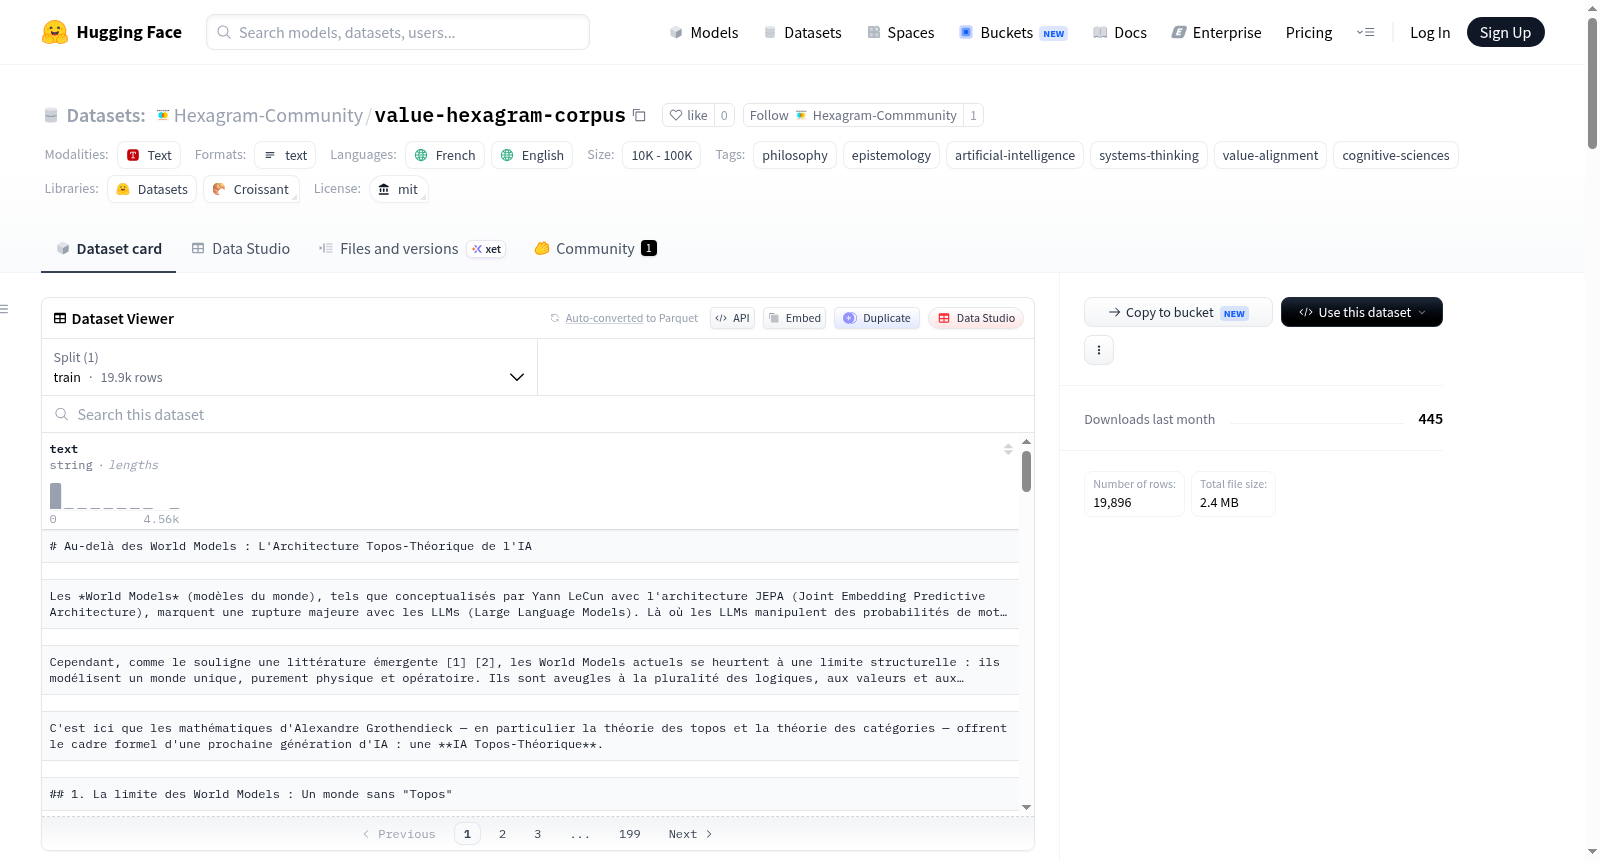Sort the text column using sort arrows
Image resolution: width=1600 pixels, height=861 pixels.
[1008, 449]
